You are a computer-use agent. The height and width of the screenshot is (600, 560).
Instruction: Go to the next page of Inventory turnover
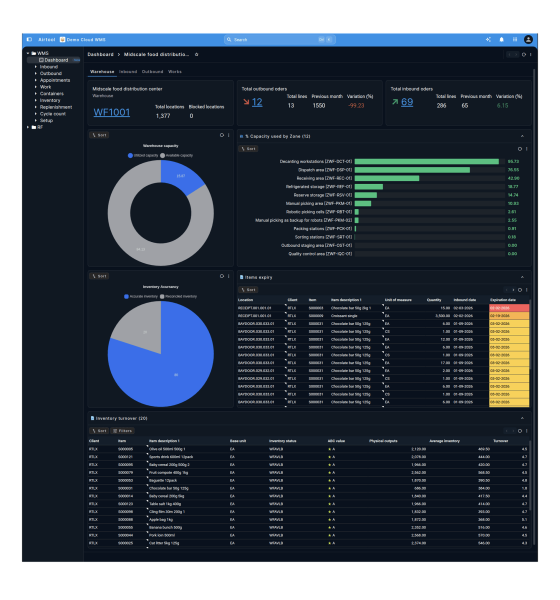513,431
